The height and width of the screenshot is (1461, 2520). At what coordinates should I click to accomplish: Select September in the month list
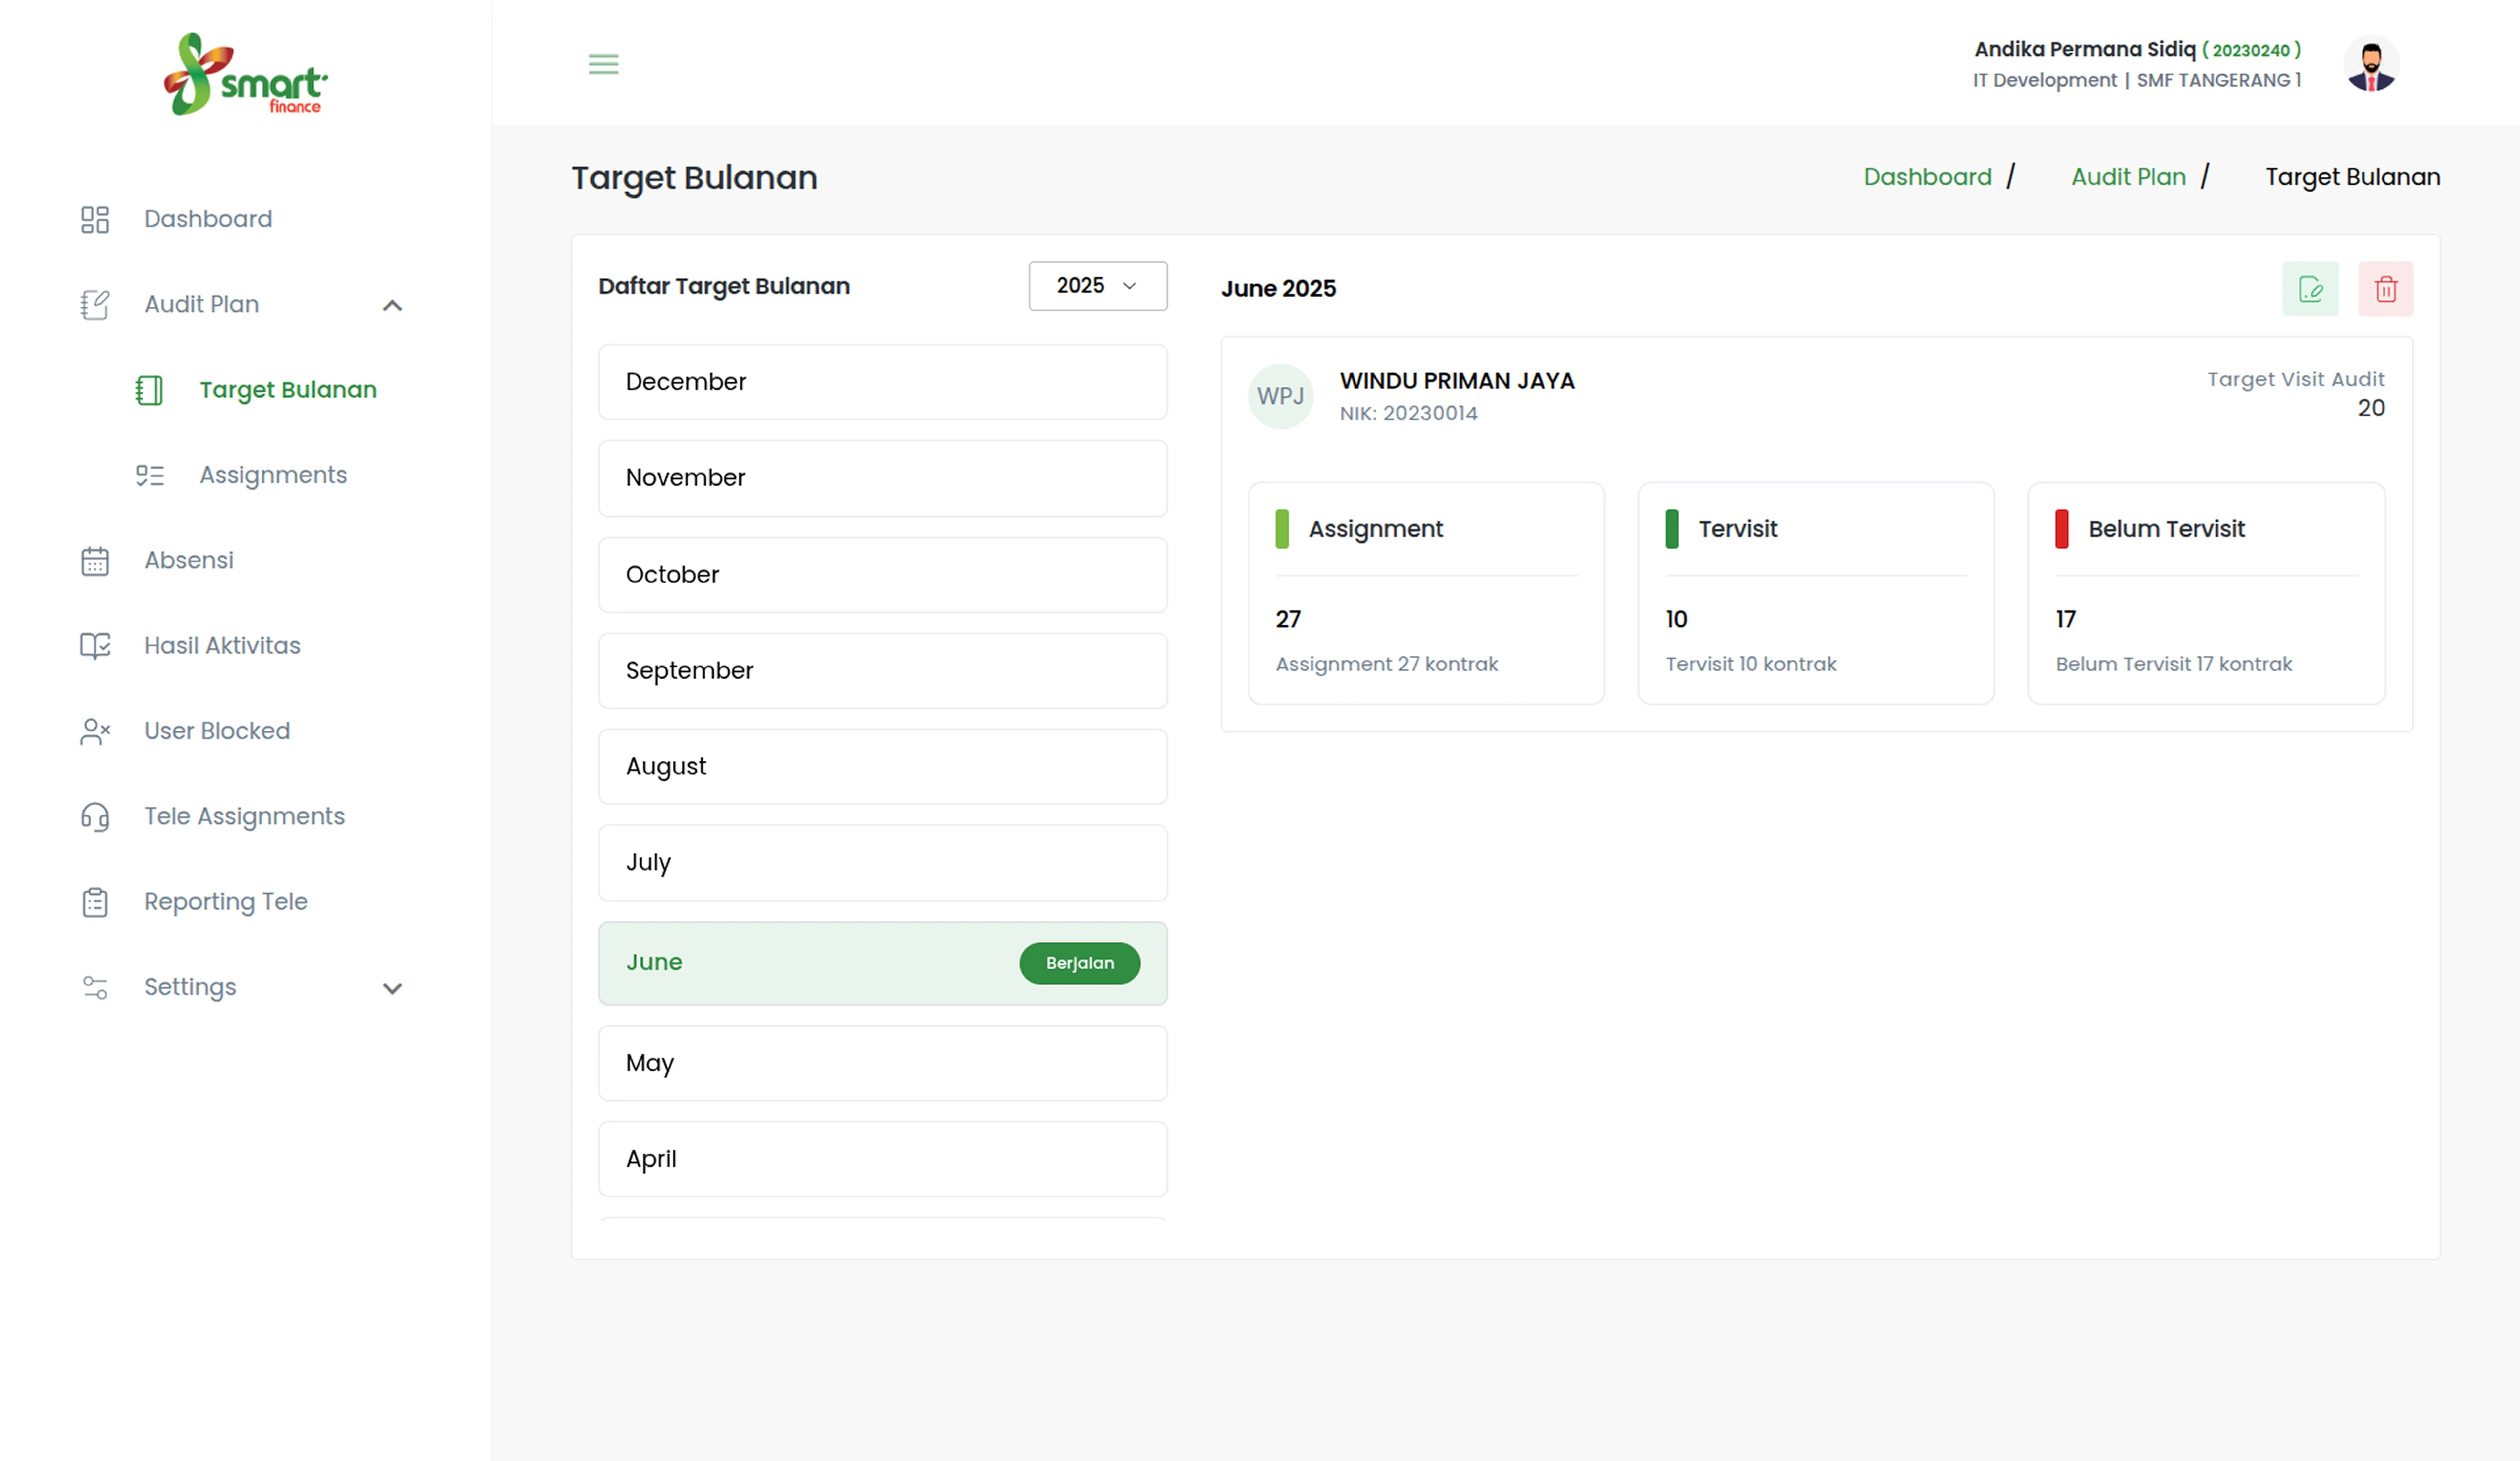pos(883,671)
